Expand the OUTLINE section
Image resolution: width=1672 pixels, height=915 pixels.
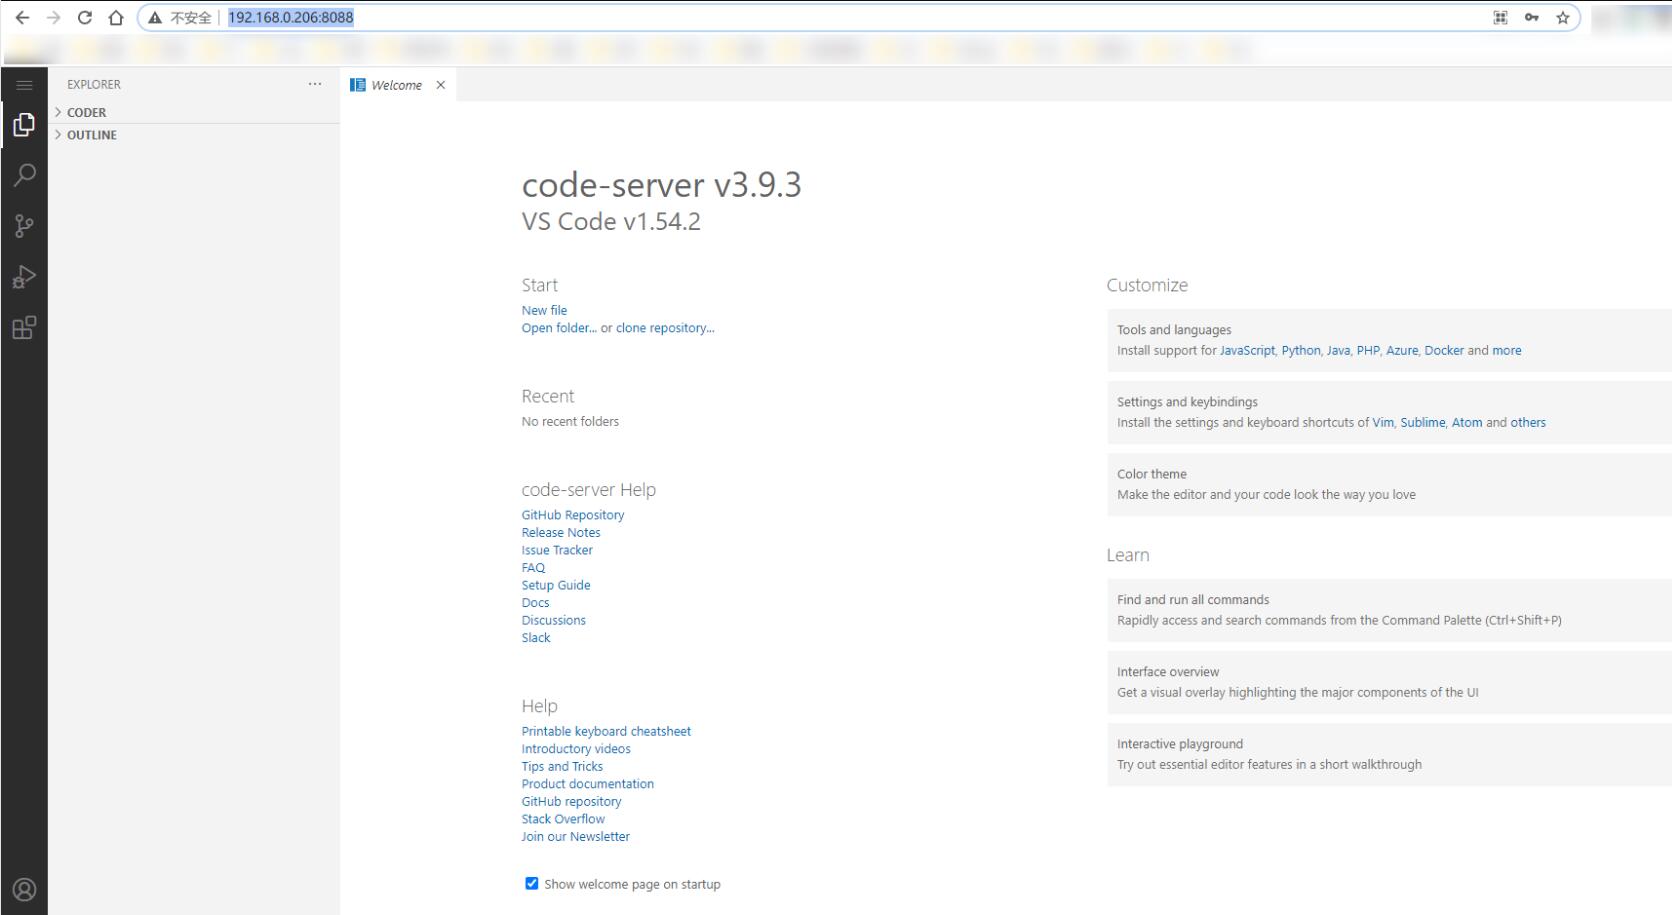pyautogui.click(x=91, y=135)
